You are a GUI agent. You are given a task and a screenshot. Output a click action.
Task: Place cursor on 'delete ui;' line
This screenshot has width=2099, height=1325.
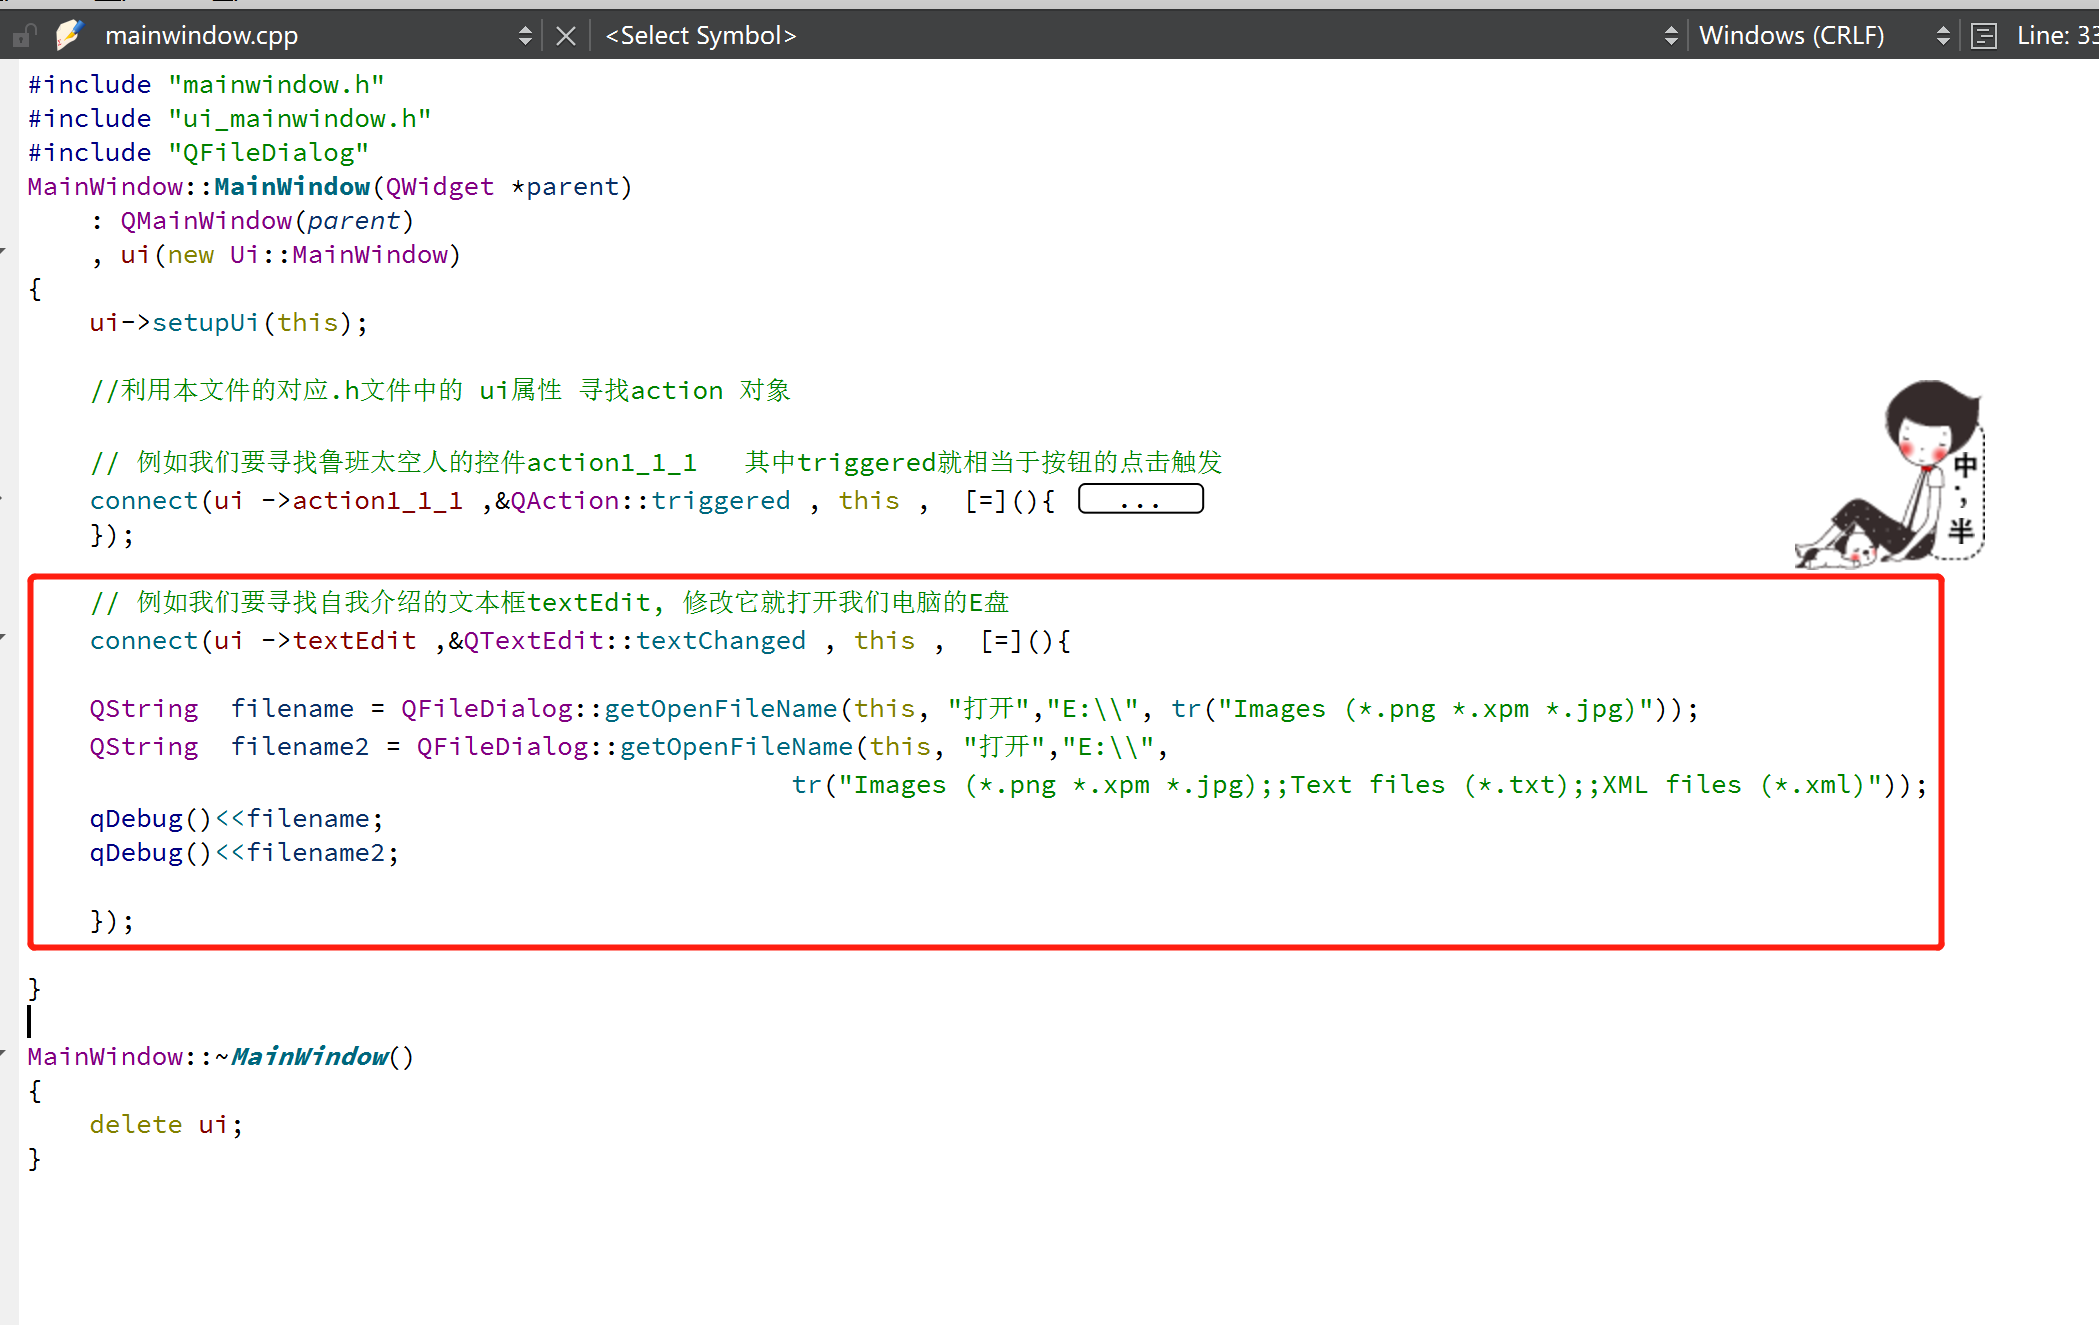(x=166, y=1125)
